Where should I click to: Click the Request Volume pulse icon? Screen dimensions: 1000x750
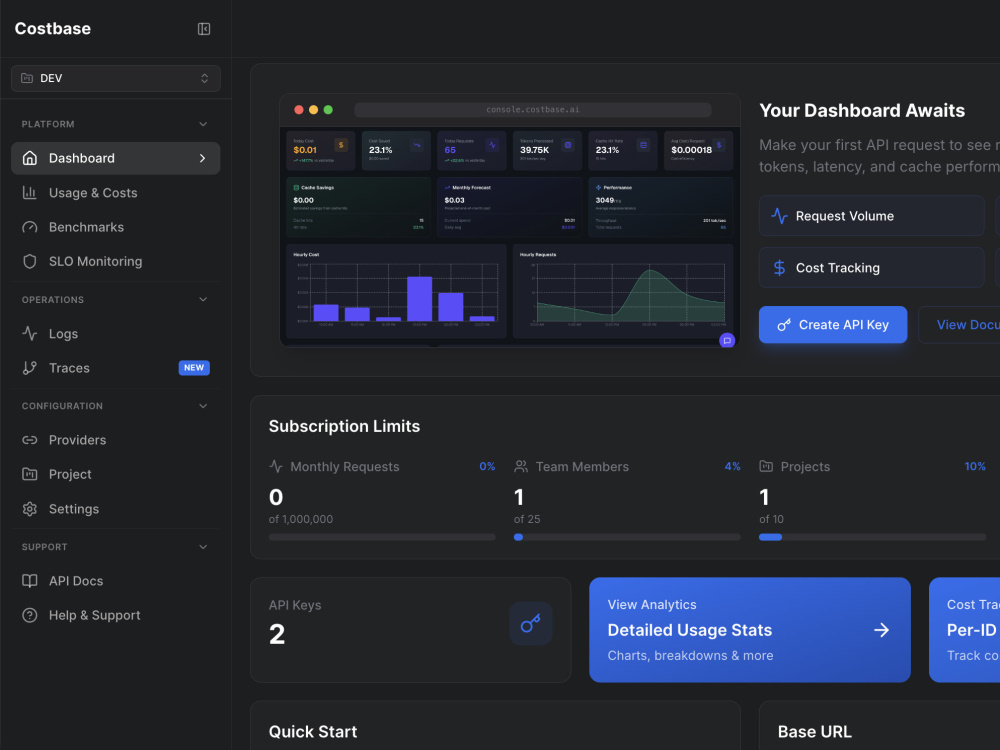779,216
